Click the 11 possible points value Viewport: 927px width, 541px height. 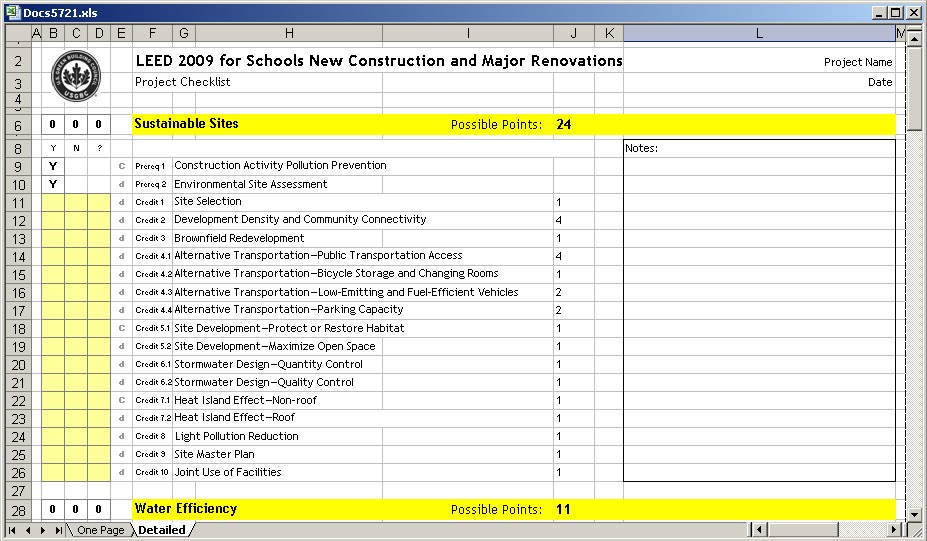[x=563, y=509]
